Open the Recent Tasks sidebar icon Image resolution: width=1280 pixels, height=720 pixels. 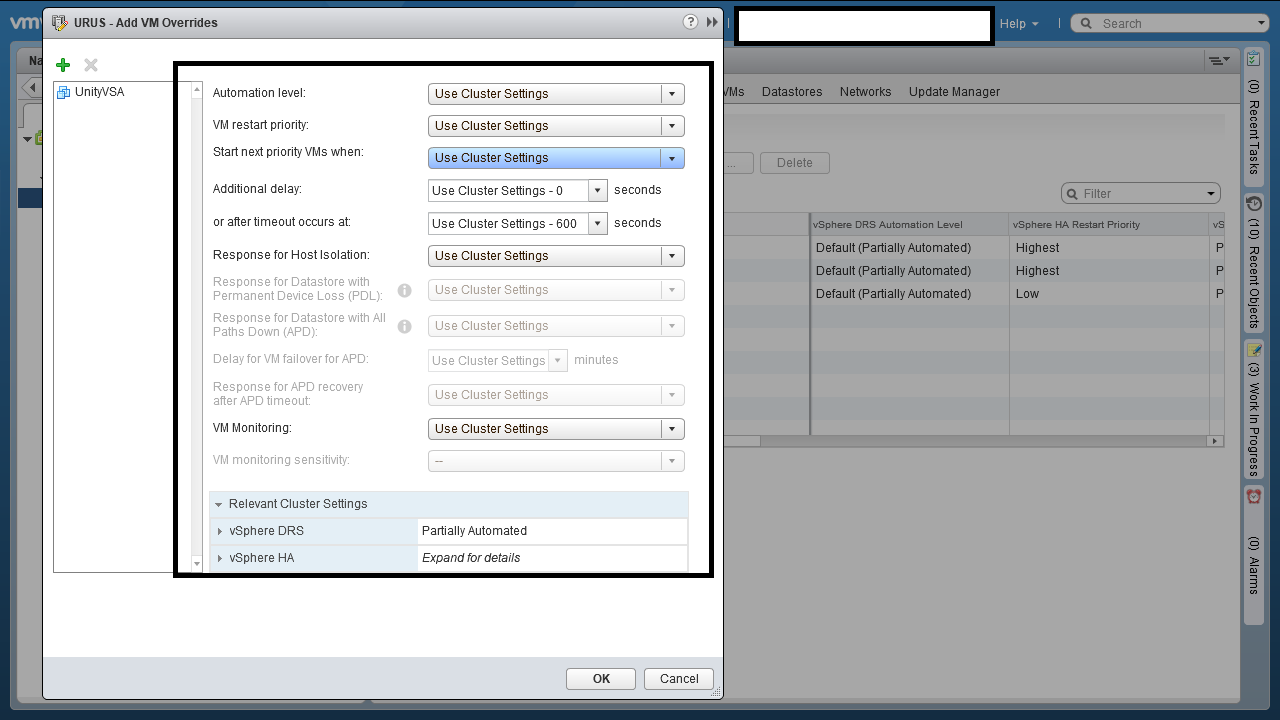pos(1253,60)
